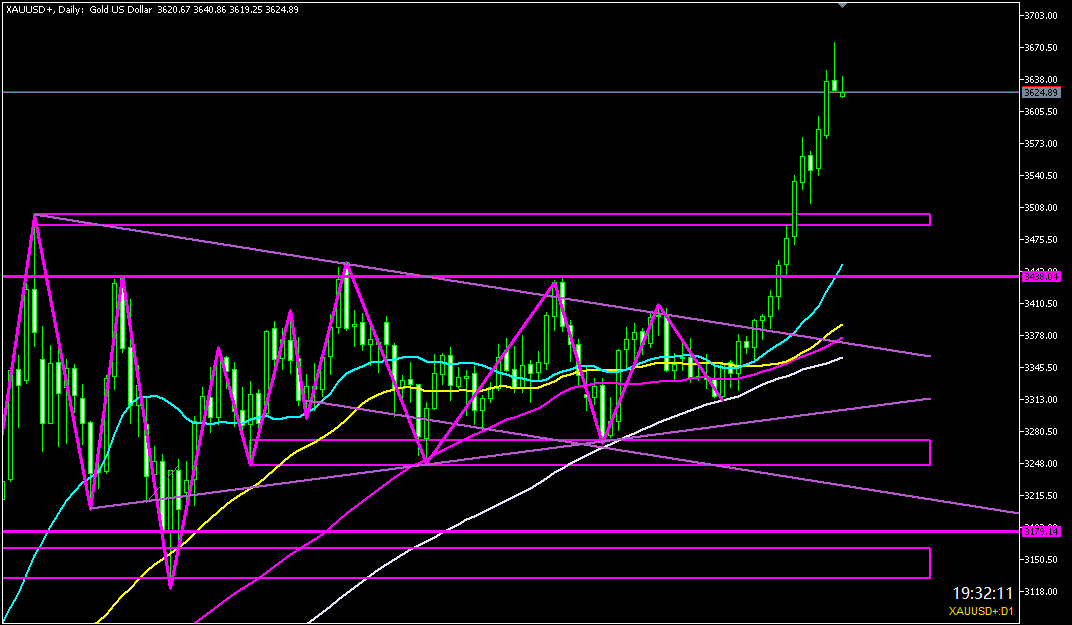
Task: Select the magenta 3179.14 price level tag
Action: coord(1041,531)
